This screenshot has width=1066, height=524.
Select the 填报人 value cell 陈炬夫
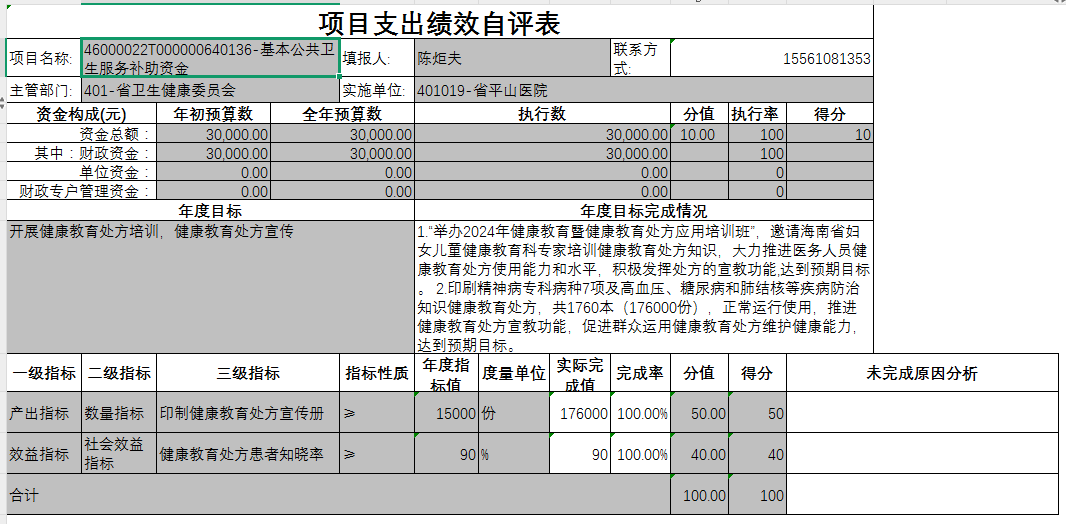click(x=512, y=59)
